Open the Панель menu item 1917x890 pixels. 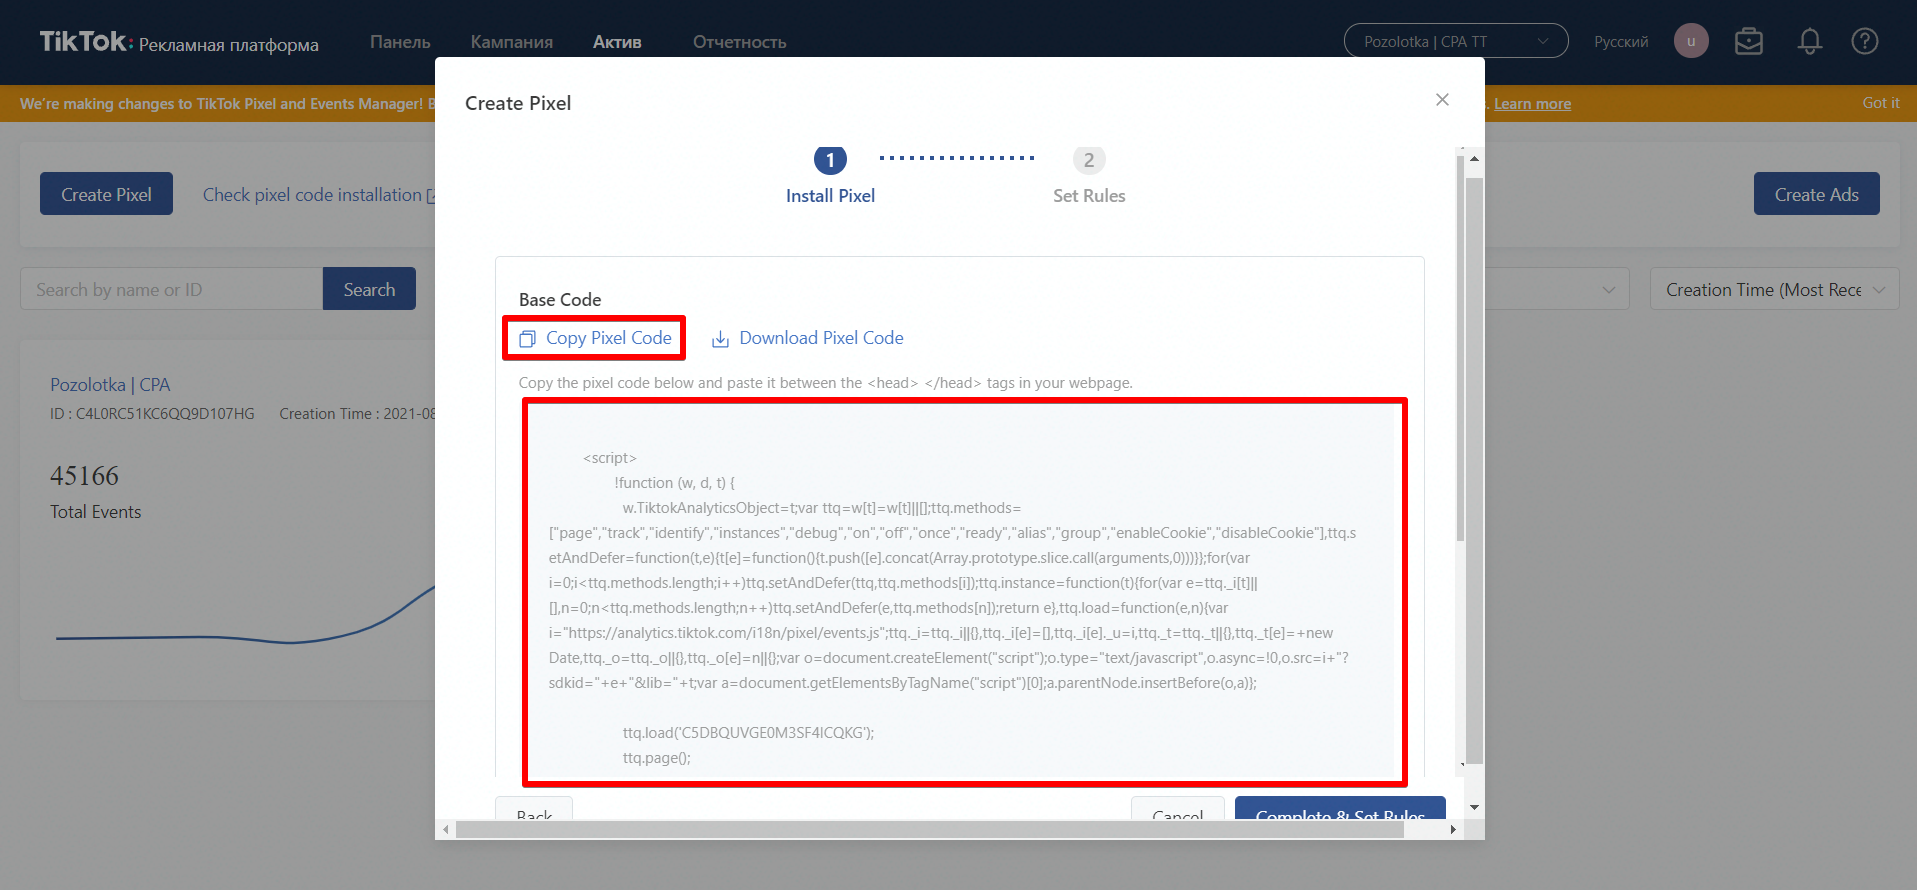pos(400,42)
